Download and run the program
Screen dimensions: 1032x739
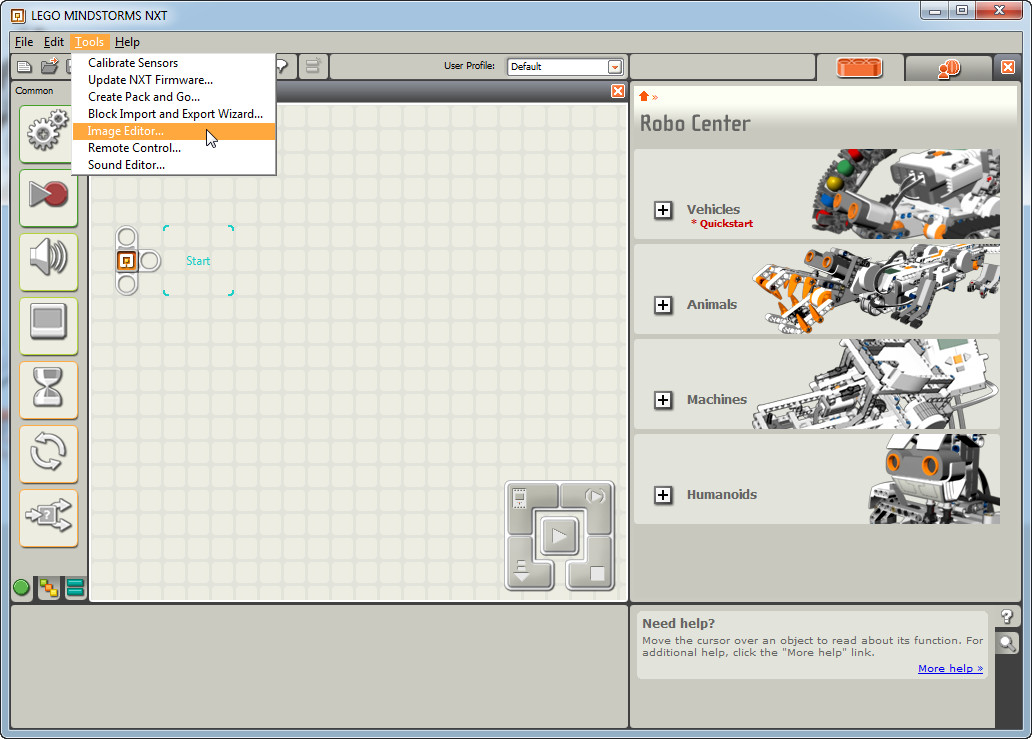point(559,536)
